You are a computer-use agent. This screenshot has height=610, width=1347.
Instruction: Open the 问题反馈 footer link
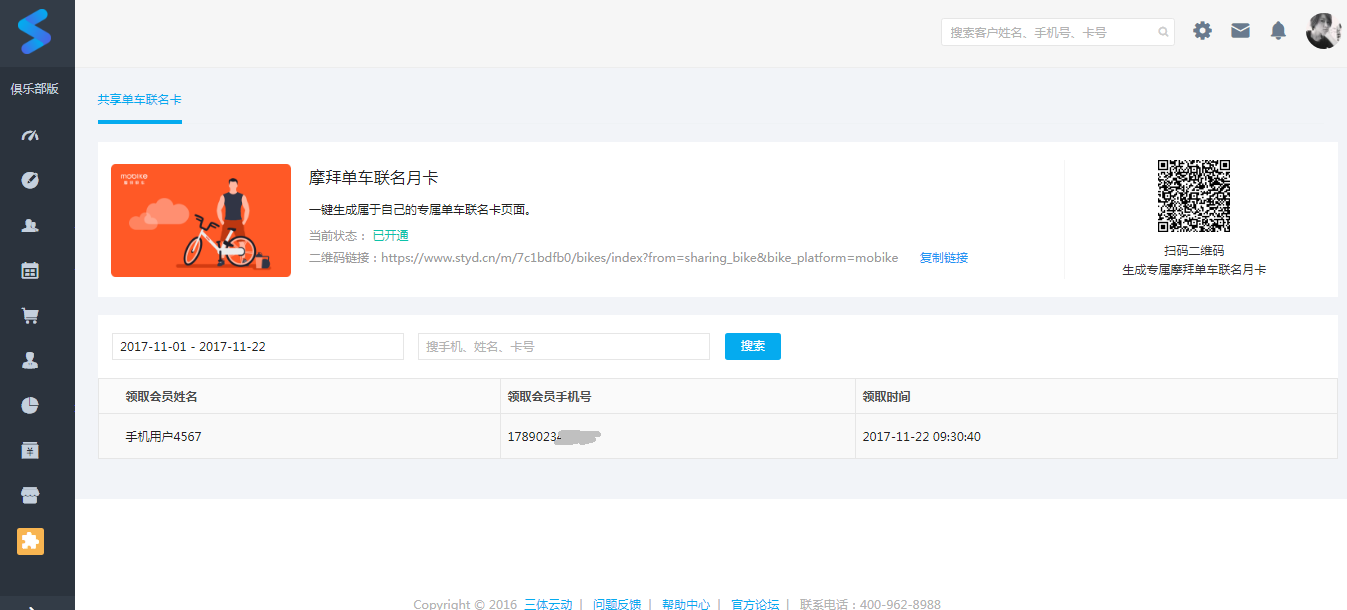pyautogui.click(x=617, y=604)
